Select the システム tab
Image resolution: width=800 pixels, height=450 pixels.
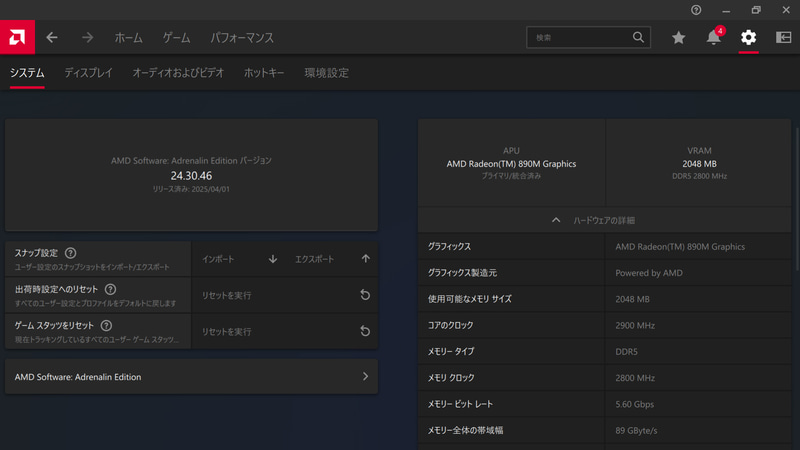pos(27,73)
